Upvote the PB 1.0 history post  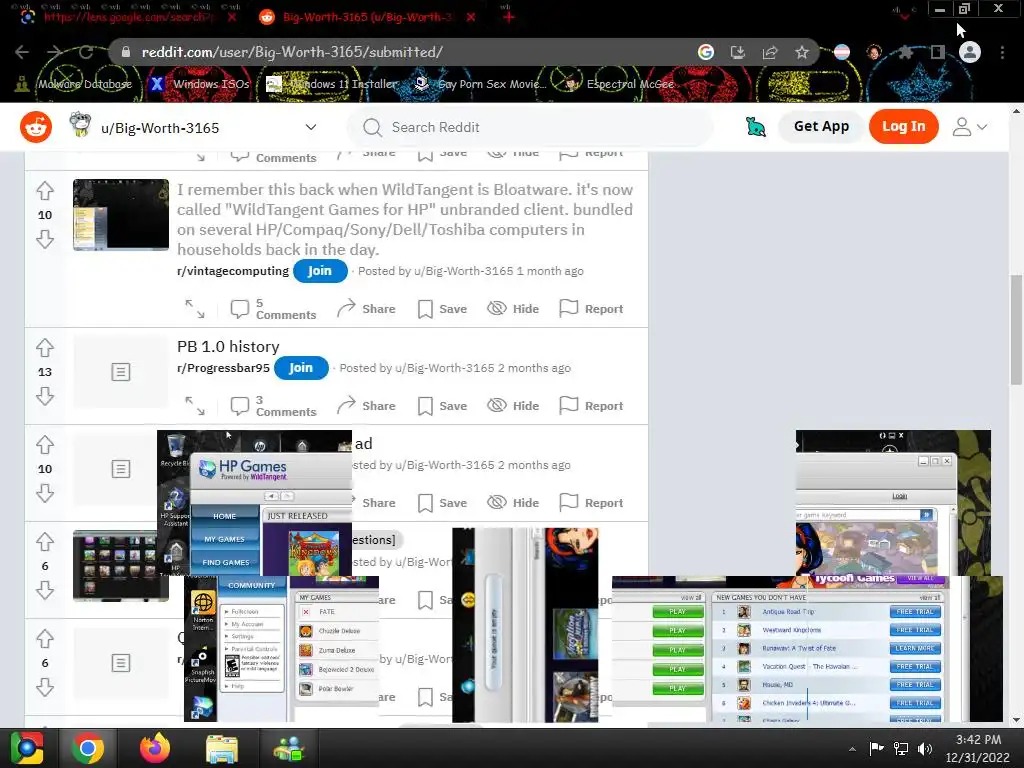point(45,347)
